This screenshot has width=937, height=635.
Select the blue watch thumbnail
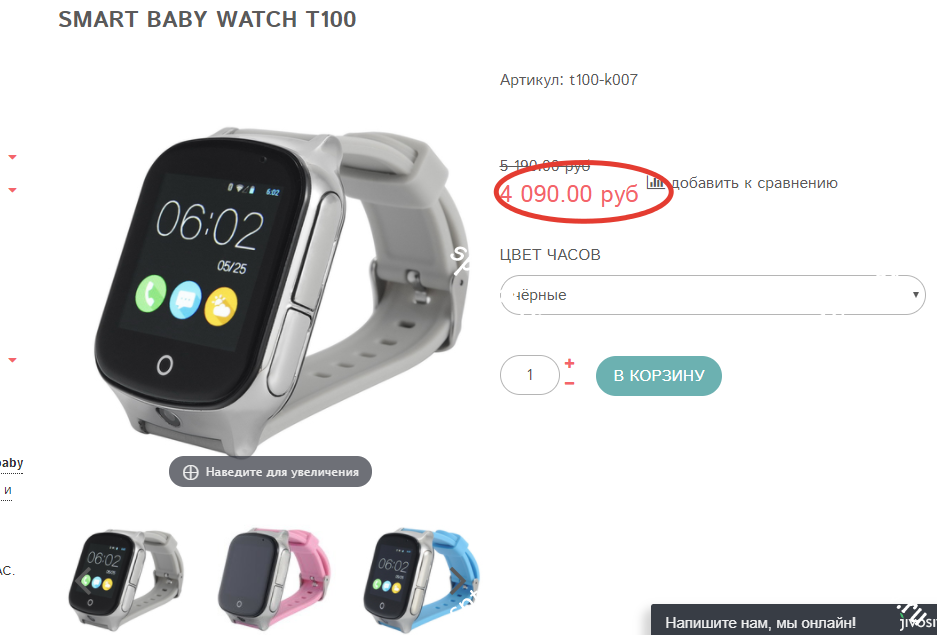[x=422, y=578]
